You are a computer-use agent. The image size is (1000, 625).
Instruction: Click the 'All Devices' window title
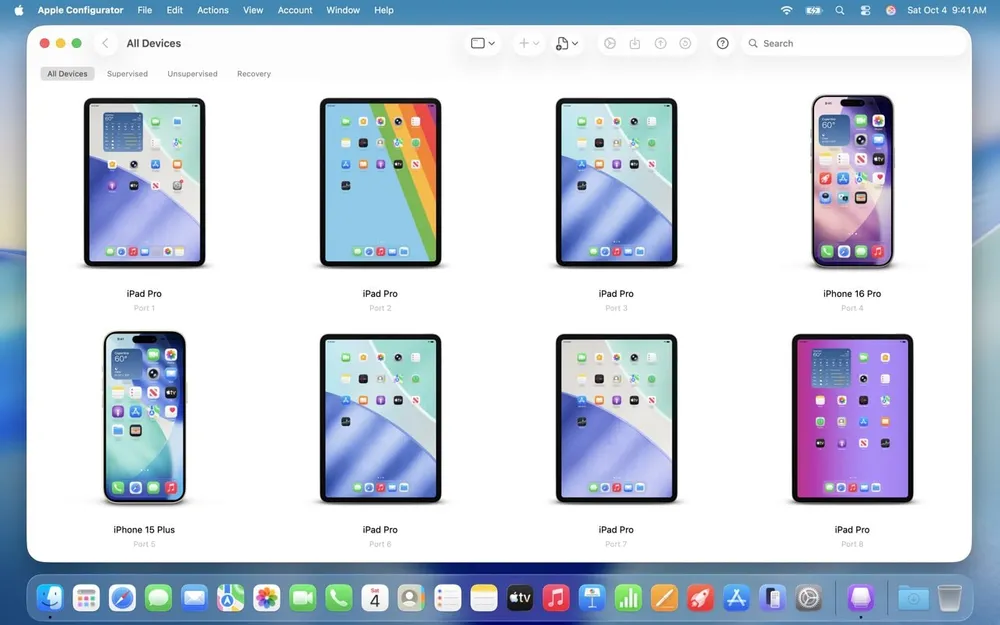(x=154, y=43)
